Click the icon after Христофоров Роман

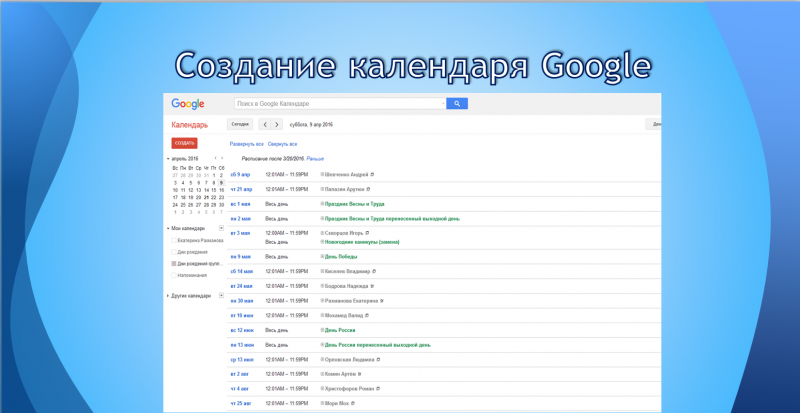point(378,389)
